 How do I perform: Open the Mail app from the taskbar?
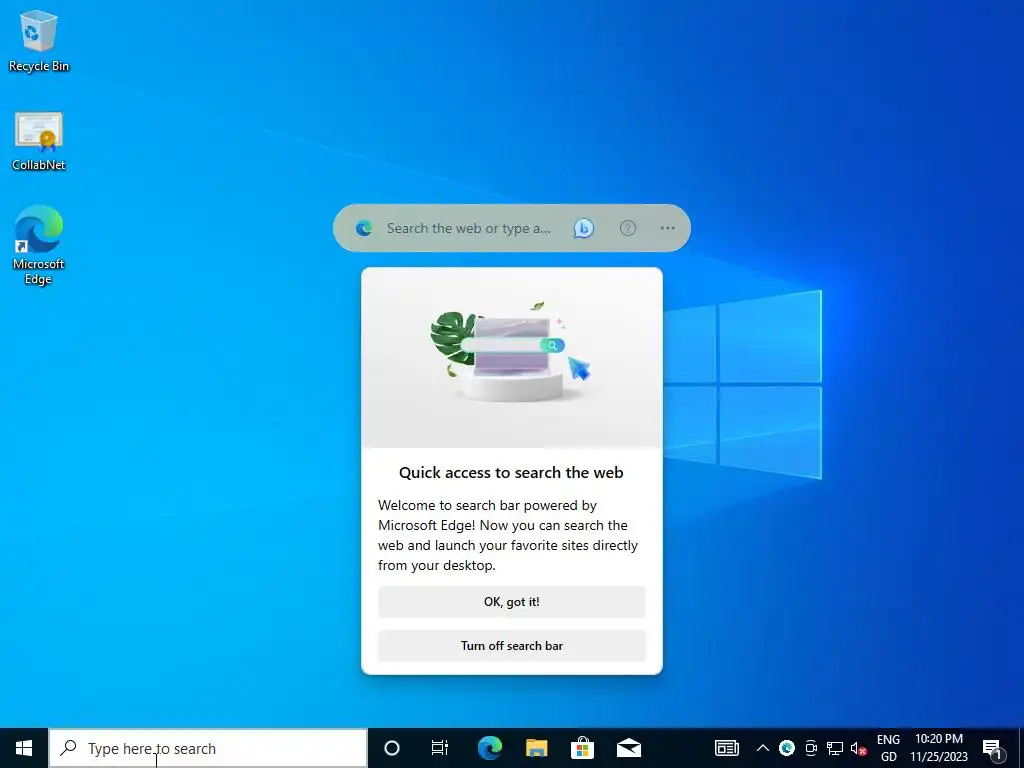click(629, 748)
